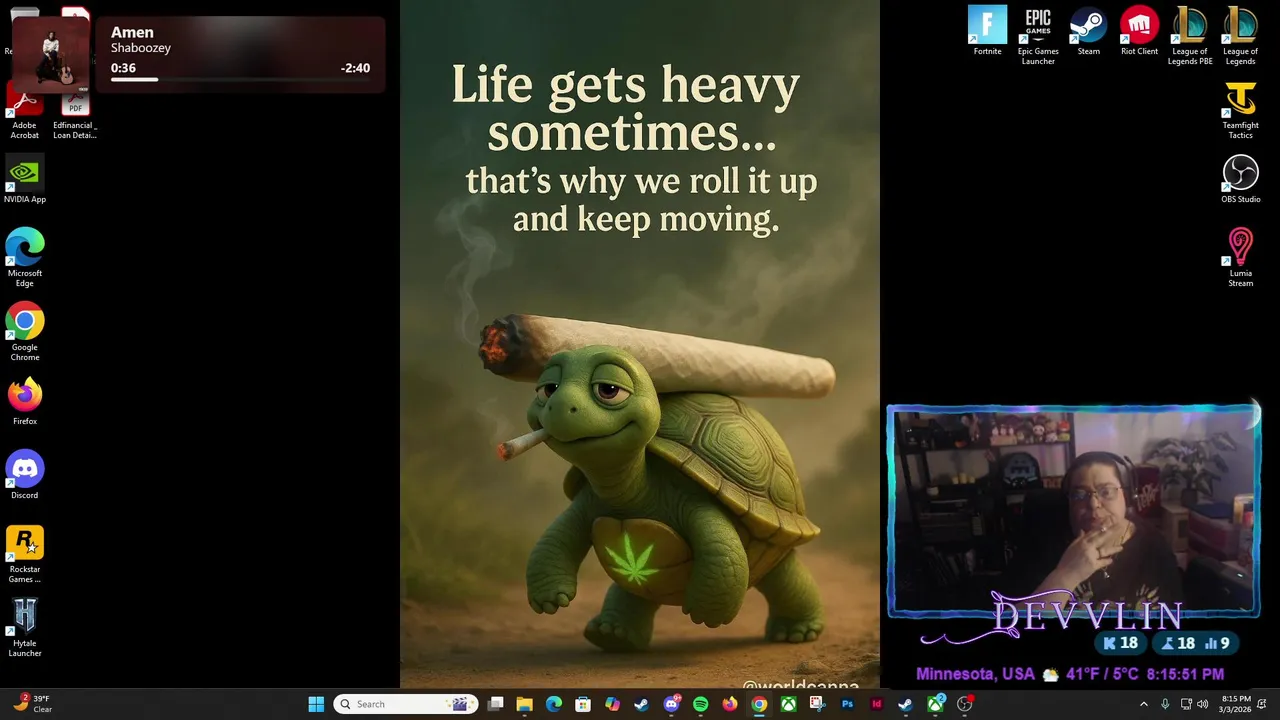Open League of Legends PBE shortcut
This screenshot has height=720, width=1280.
coord(1190,36)
